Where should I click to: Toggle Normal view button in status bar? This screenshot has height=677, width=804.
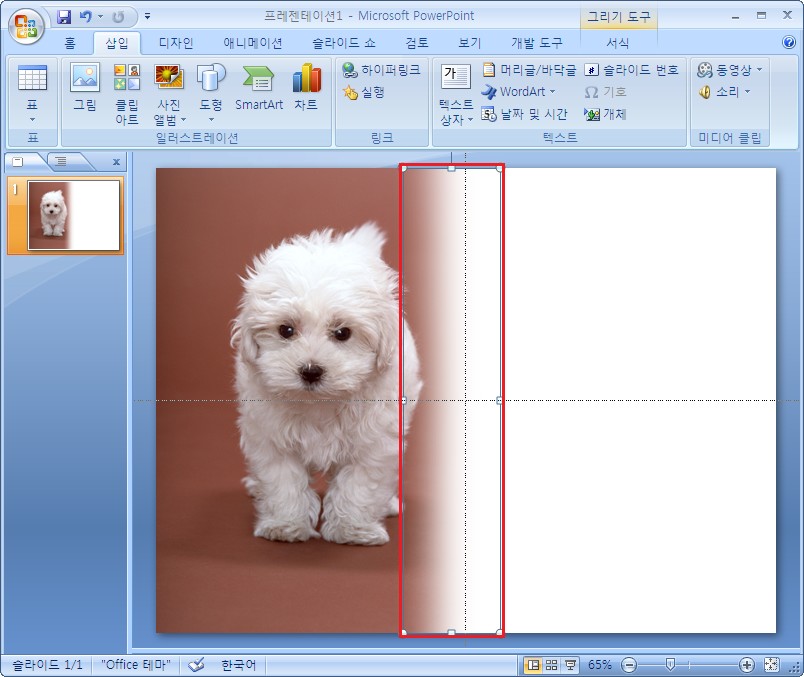coord(533,665)
